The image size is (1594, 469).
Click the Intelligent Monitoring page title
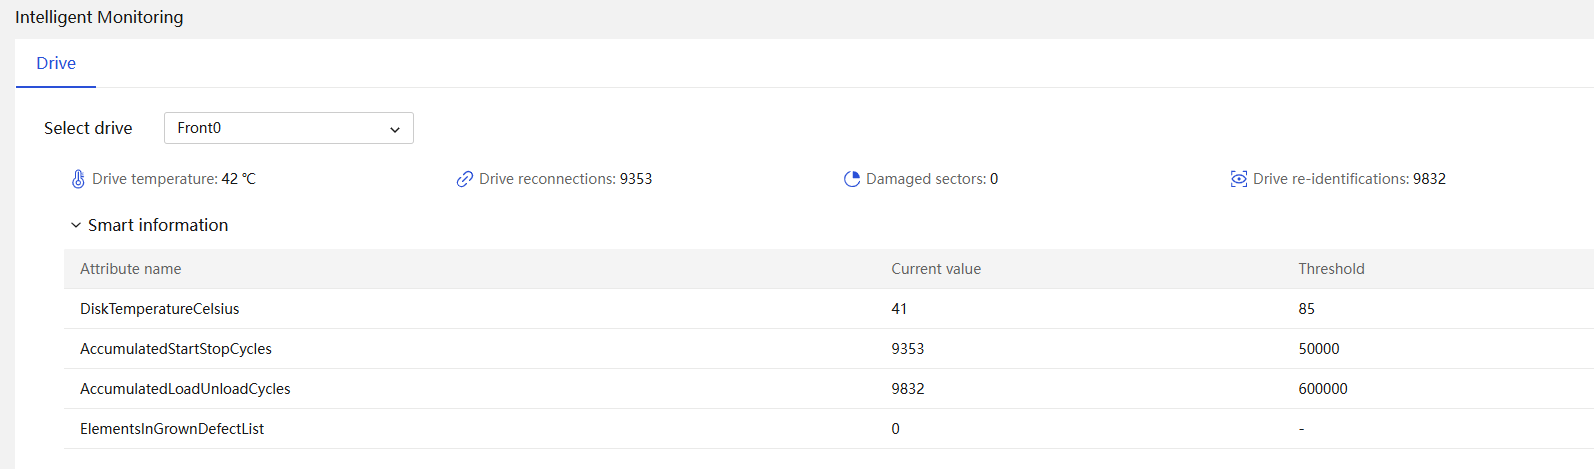tap(99, 17)
